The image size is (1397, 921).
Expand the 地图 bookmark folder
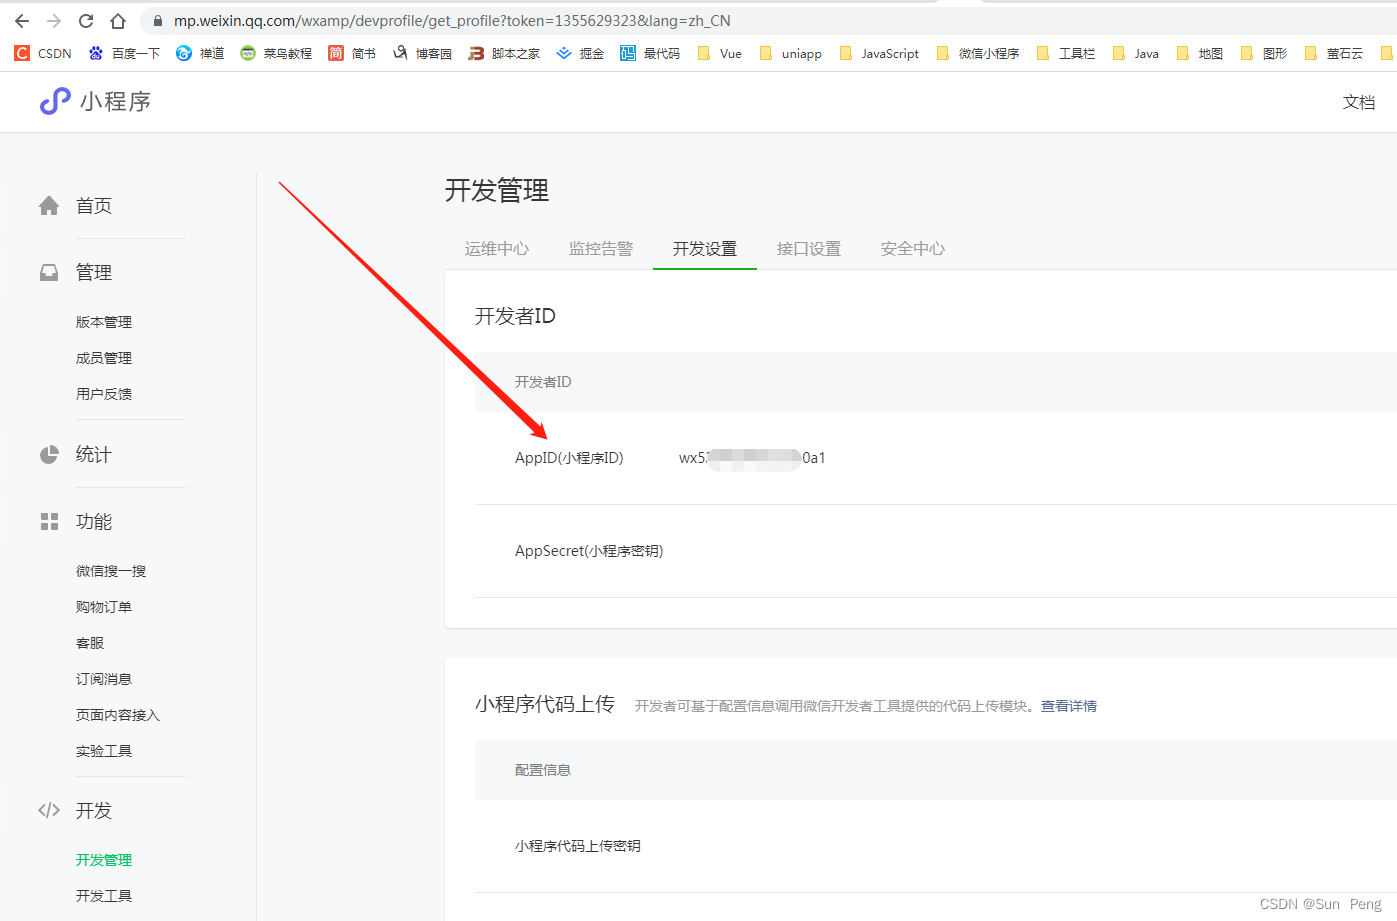(x=1200, y=54)
